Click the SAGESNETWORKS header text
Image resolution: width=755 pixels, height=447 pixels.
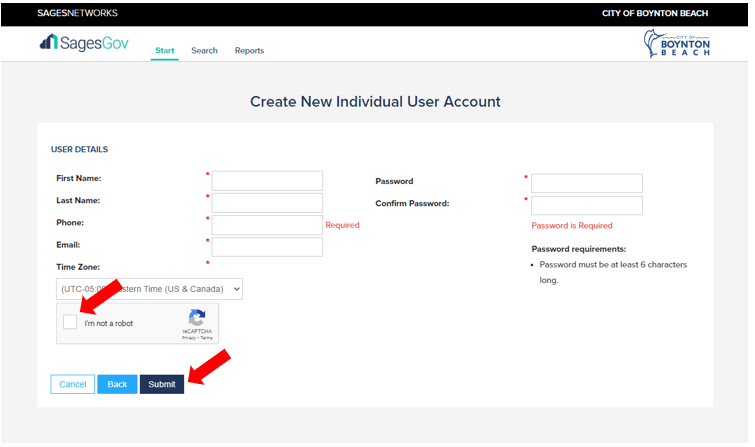click(77, 13)
